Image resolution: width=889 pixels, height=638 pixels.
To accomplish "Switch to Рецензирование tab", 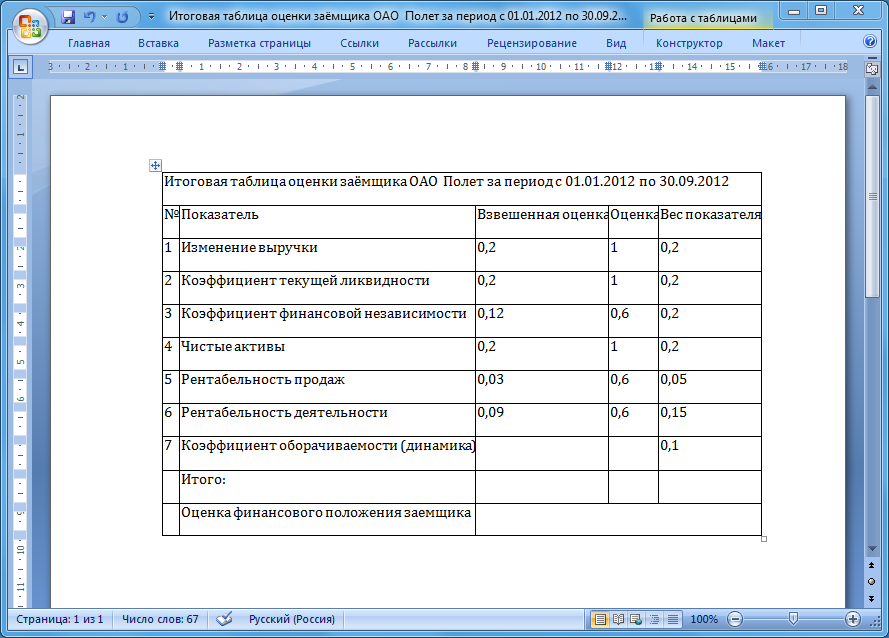I will [x=532, y=43].
